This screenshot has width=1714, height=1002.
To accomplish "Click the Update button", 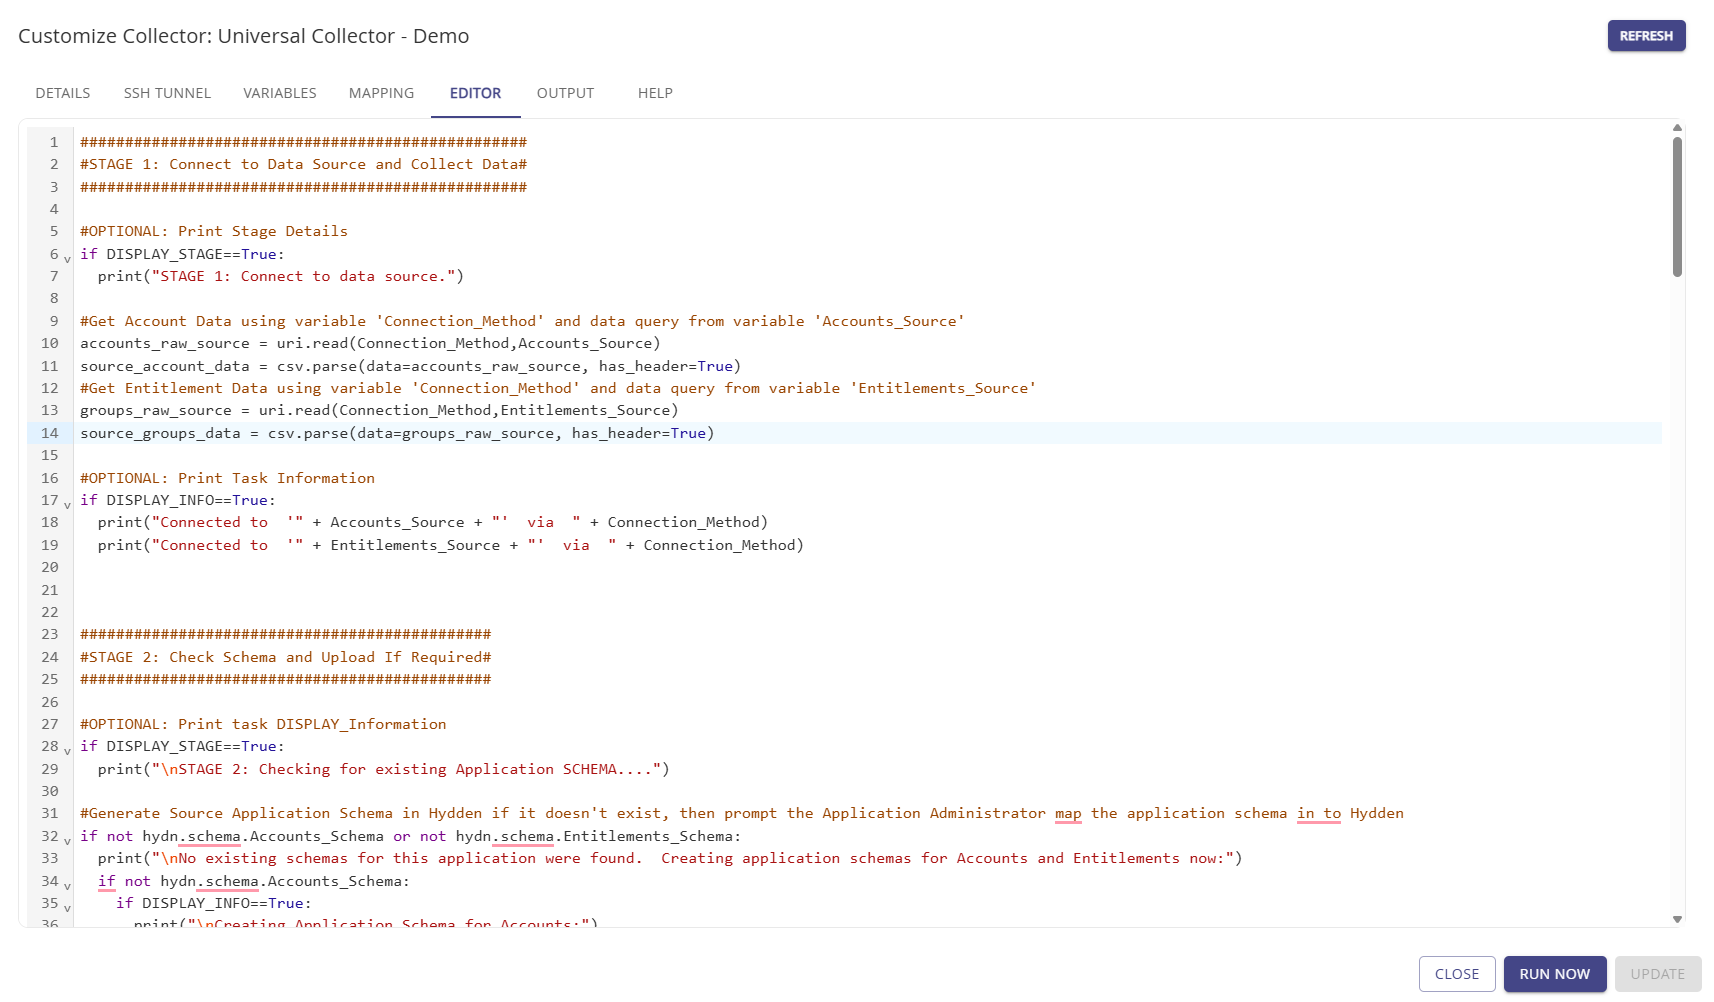I will pos(1657,974).
